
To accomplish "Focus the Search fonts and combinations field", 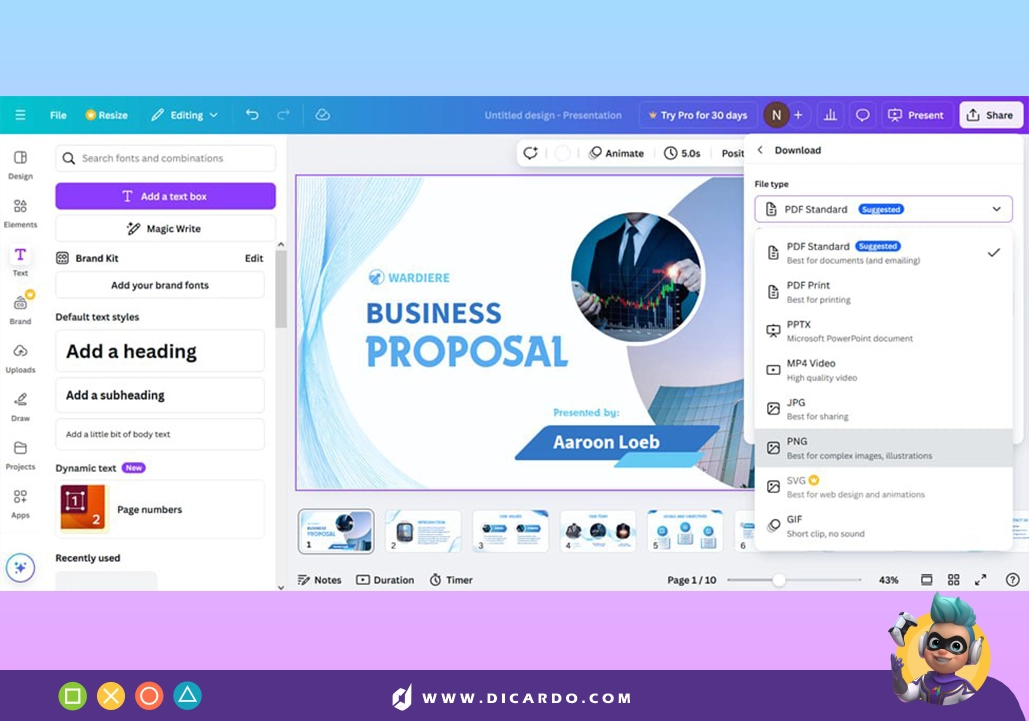I will (165, 158).
